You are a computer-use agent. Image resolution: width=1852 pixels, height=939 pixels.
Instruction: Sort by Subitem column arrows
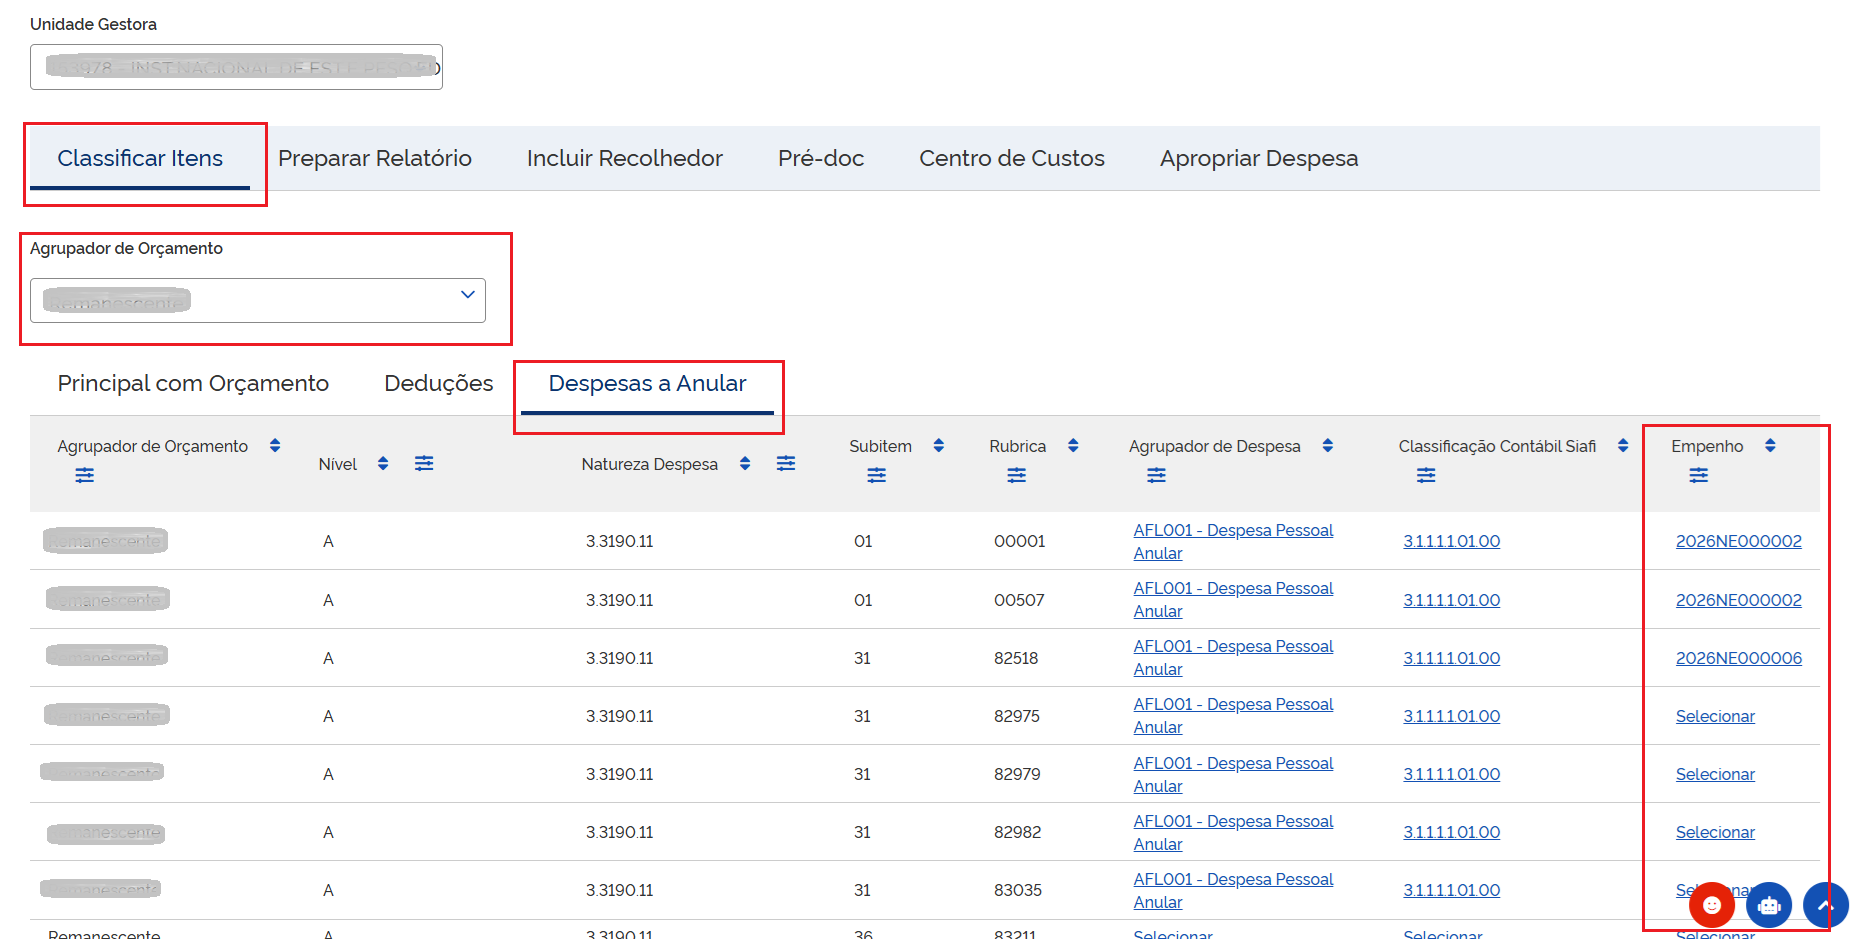pyautogui.click(x=938, y=446)
